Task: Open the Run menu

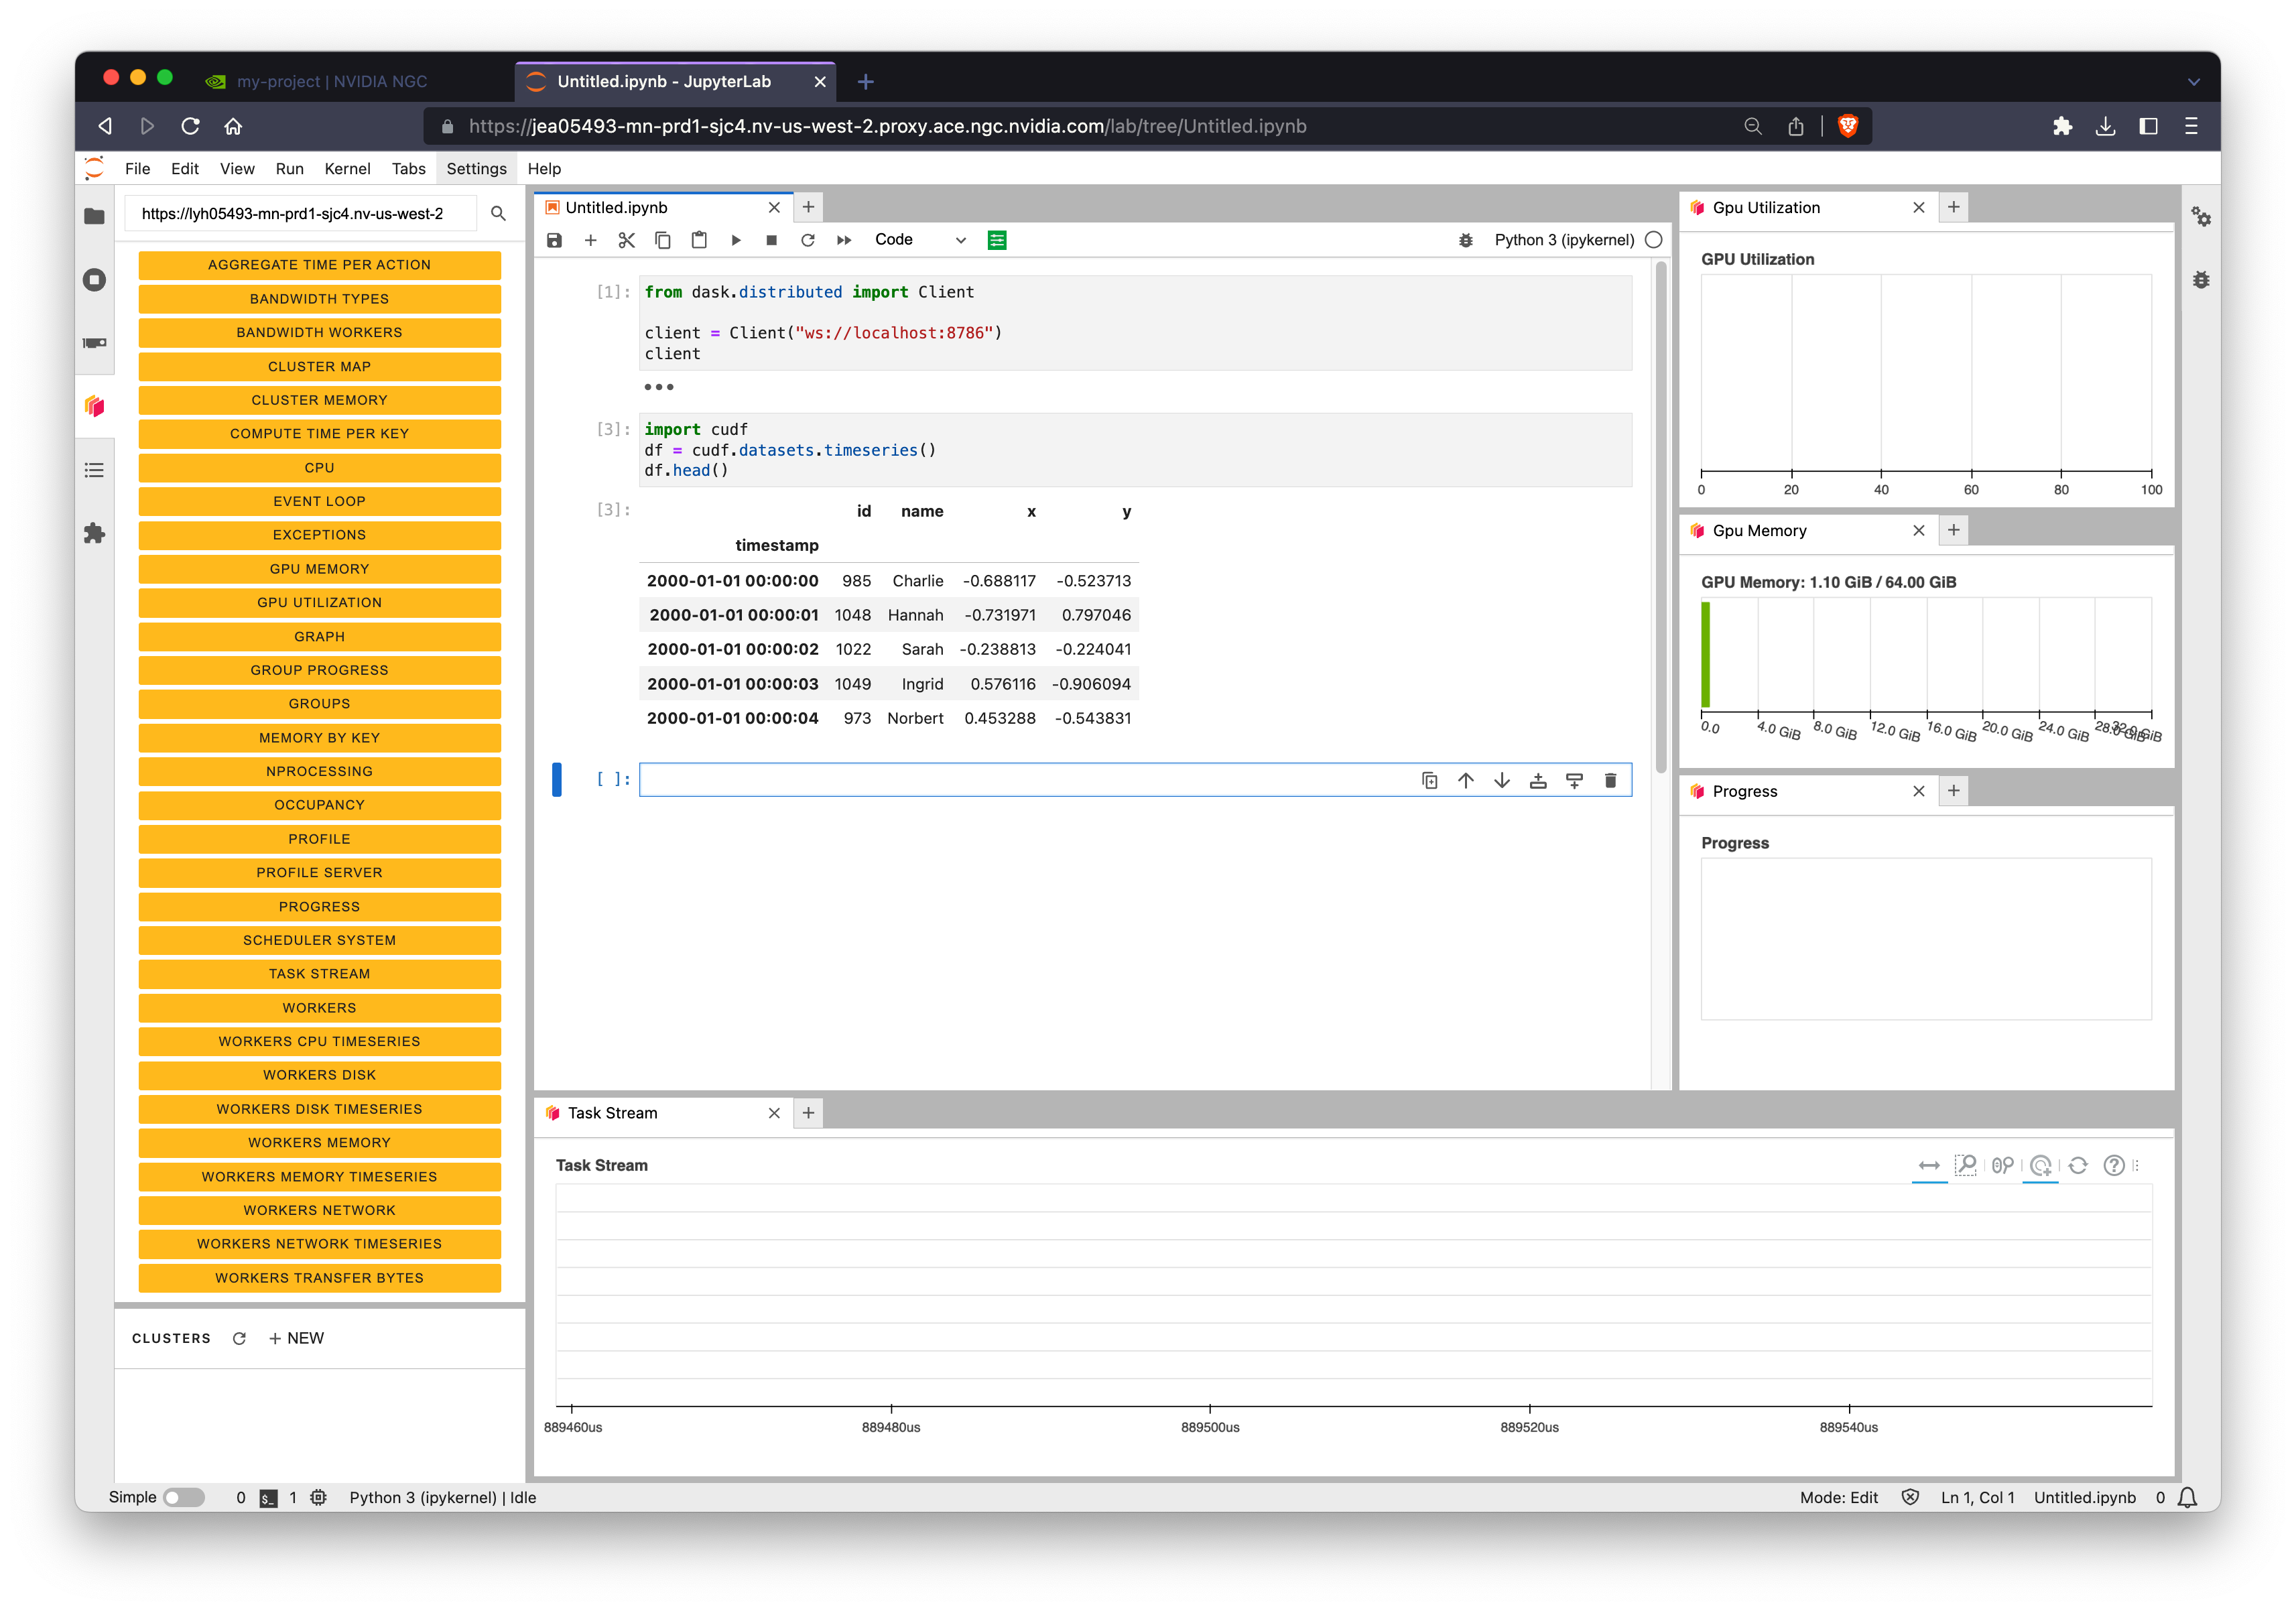Action: coord(290,169)
